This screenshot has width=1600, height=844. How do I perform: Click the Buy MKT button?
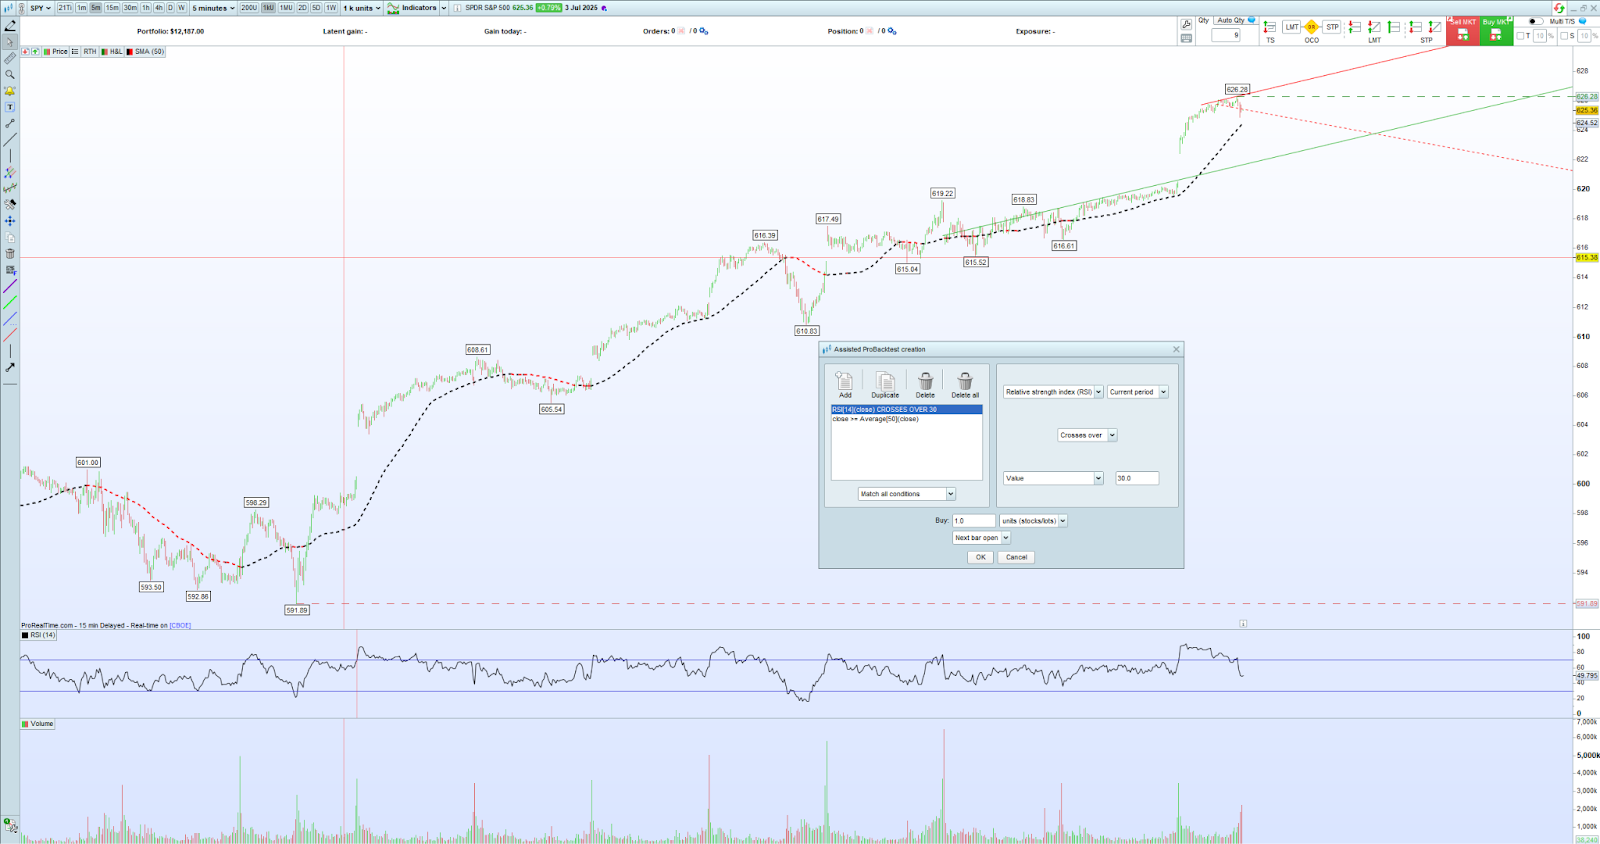click(1496, 30)
